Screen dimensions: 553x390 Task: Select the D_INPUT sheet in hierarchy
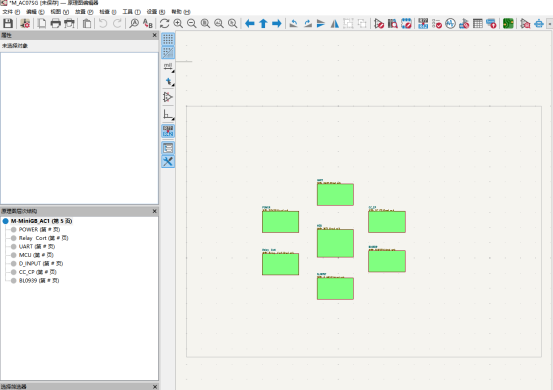[x=41, y=263]
